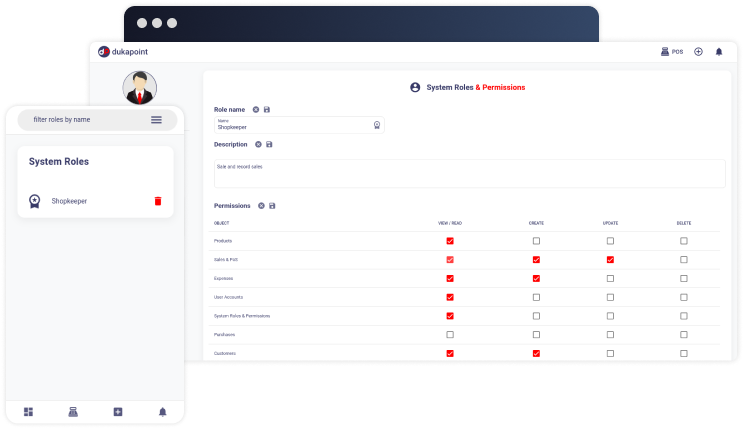Delete the Shopkeeper role with trash icon
Screen dimensions: 744x429
[x=158, y=201]
